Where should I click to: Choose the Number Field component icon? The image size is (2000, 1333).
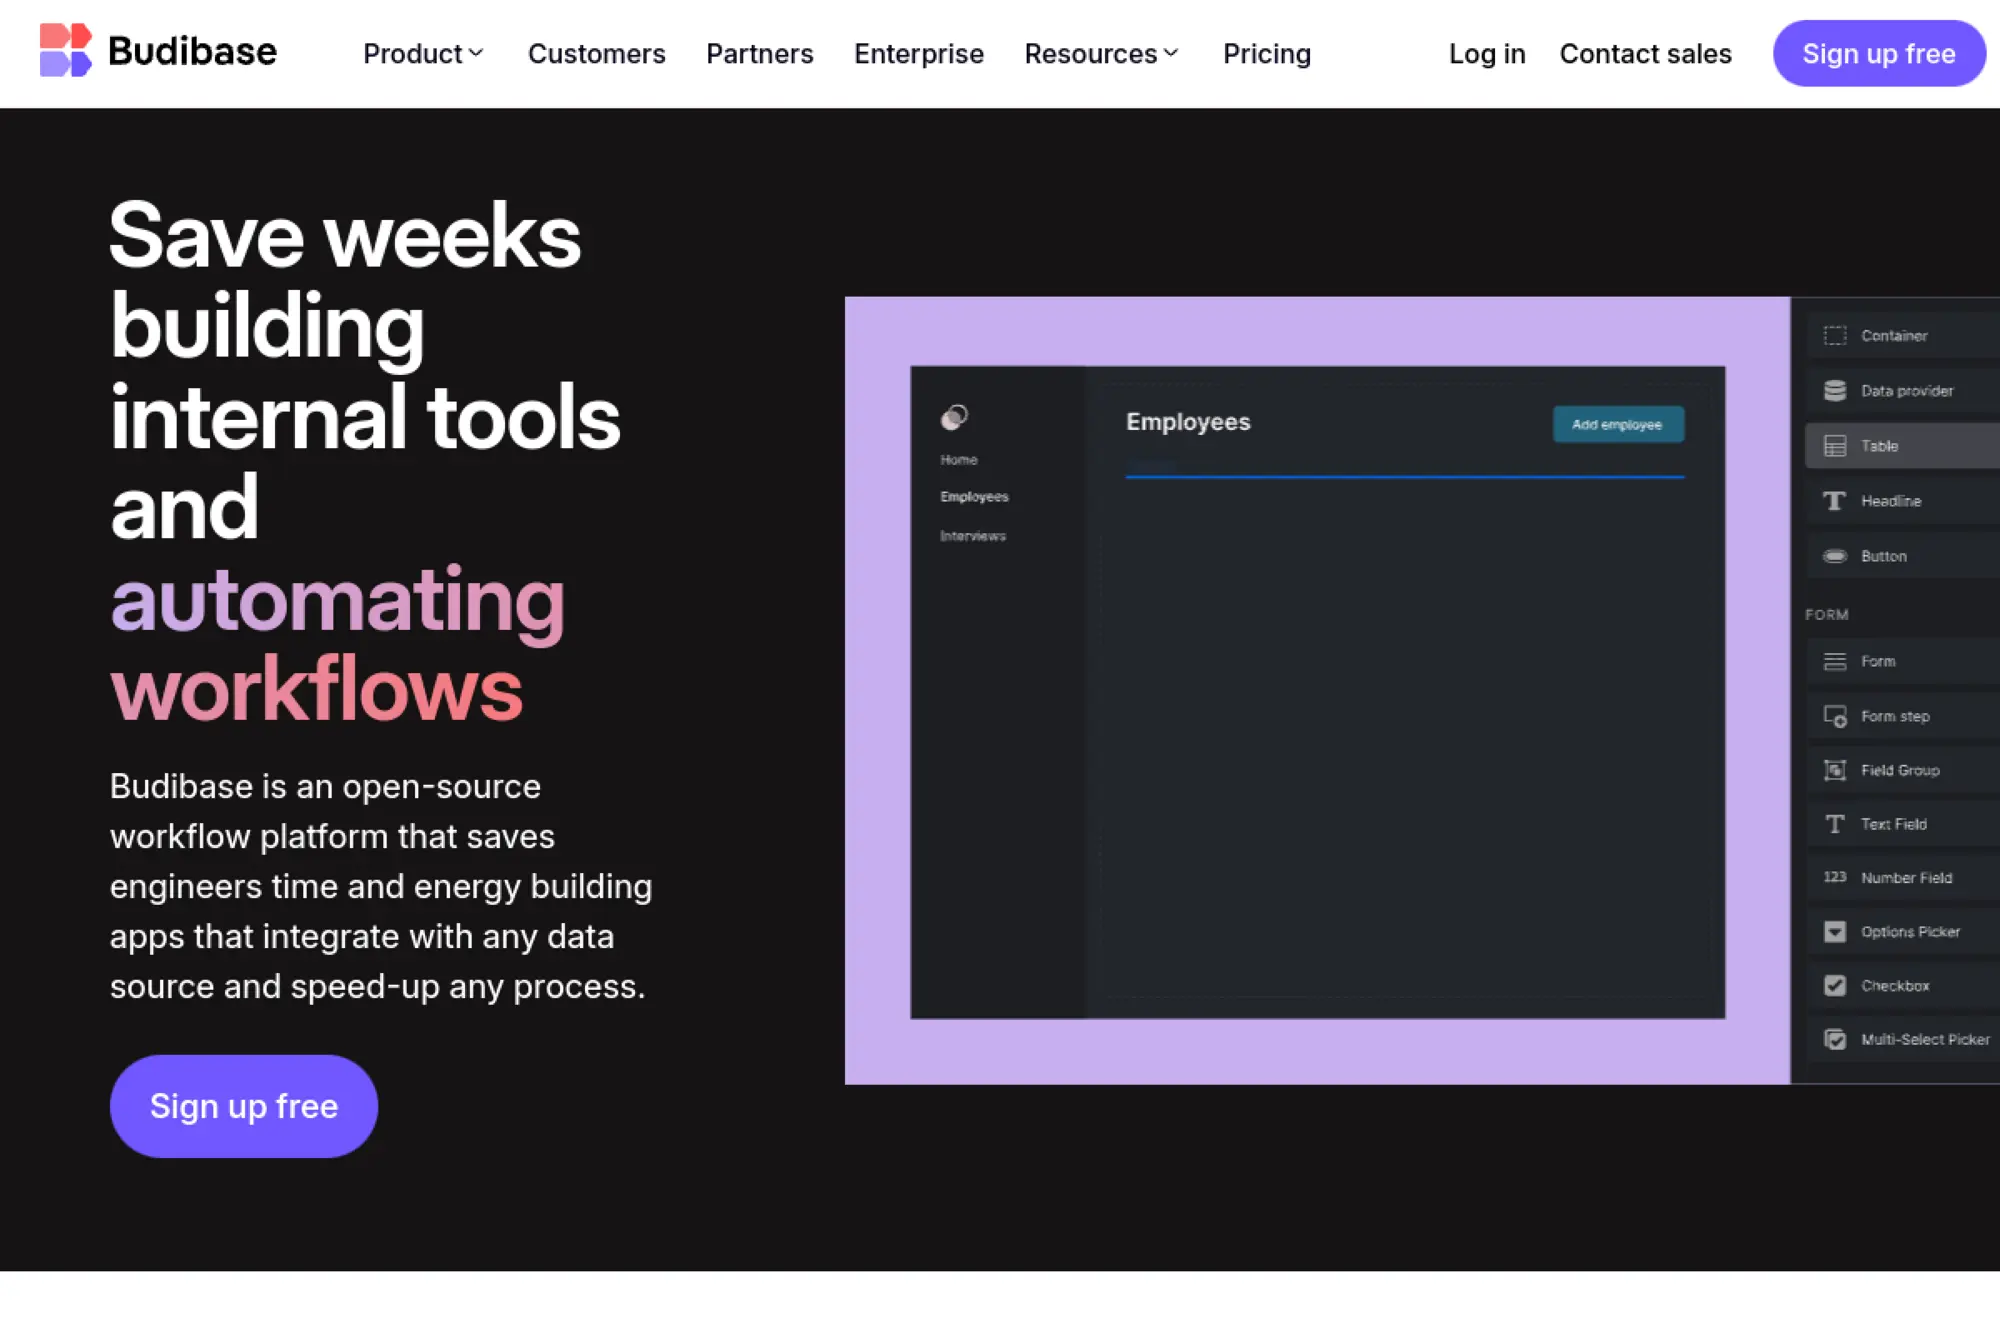[x=1834, y=877]
